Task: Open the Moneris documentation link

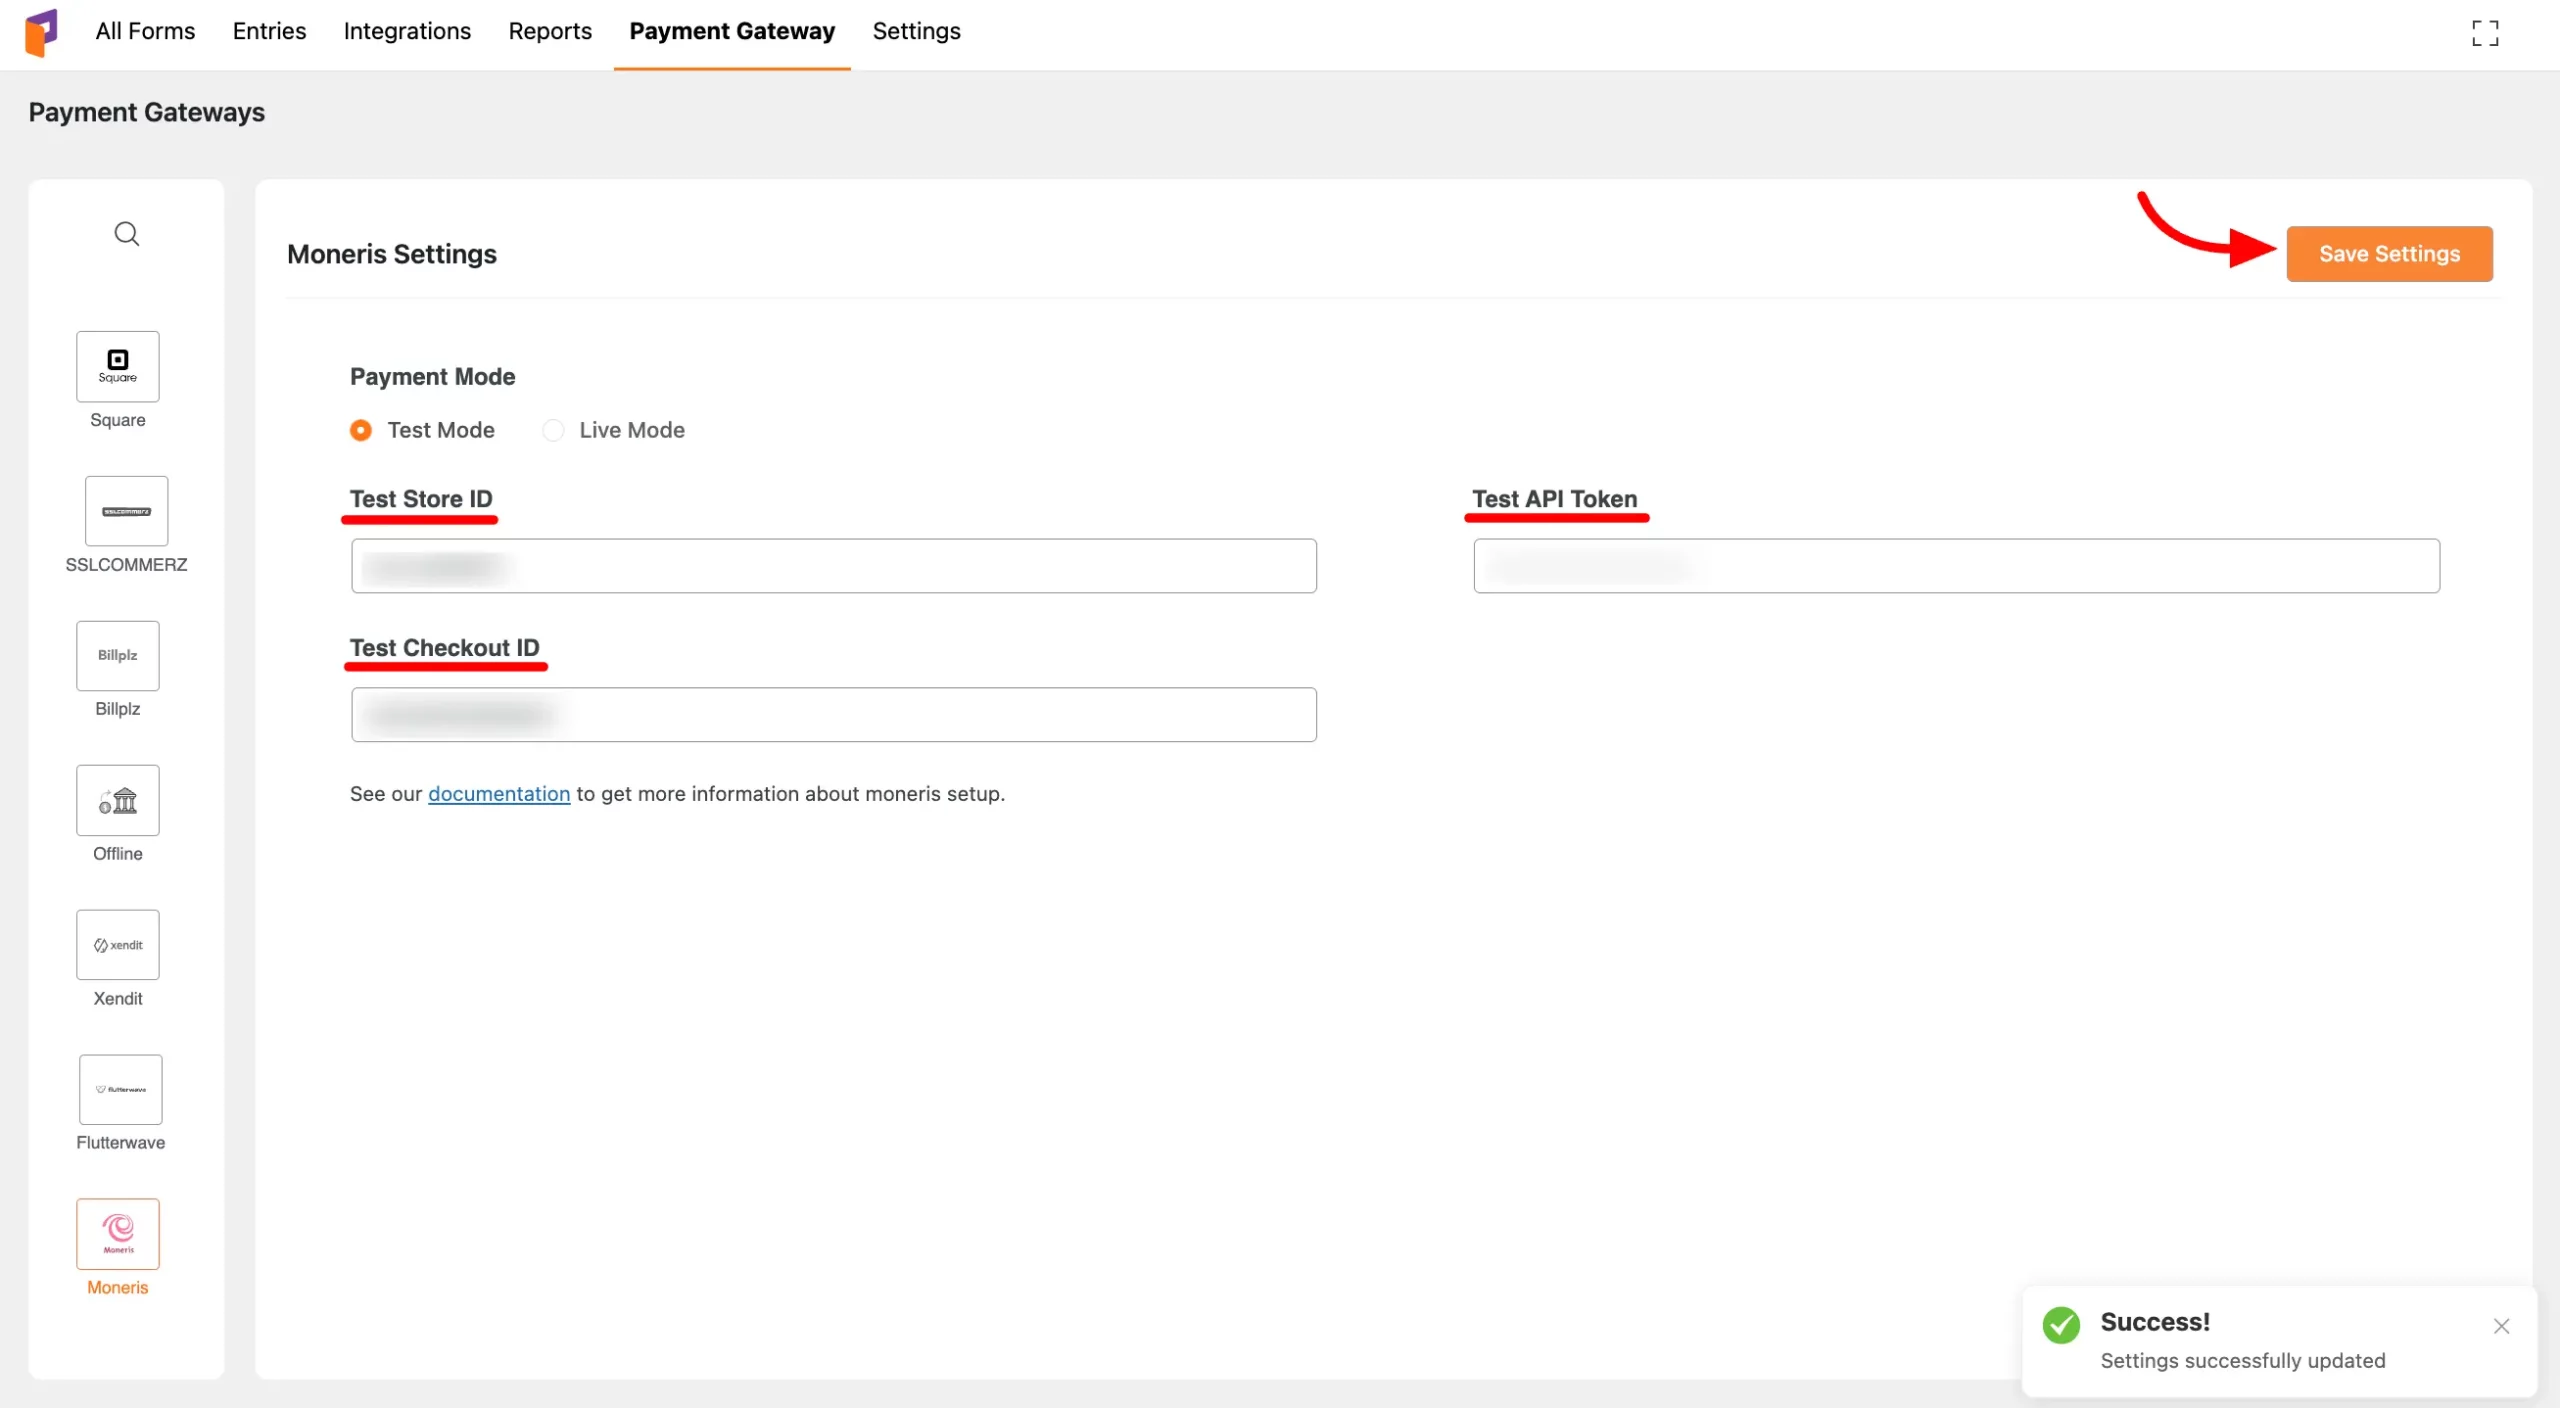Action: pos(498,793)
